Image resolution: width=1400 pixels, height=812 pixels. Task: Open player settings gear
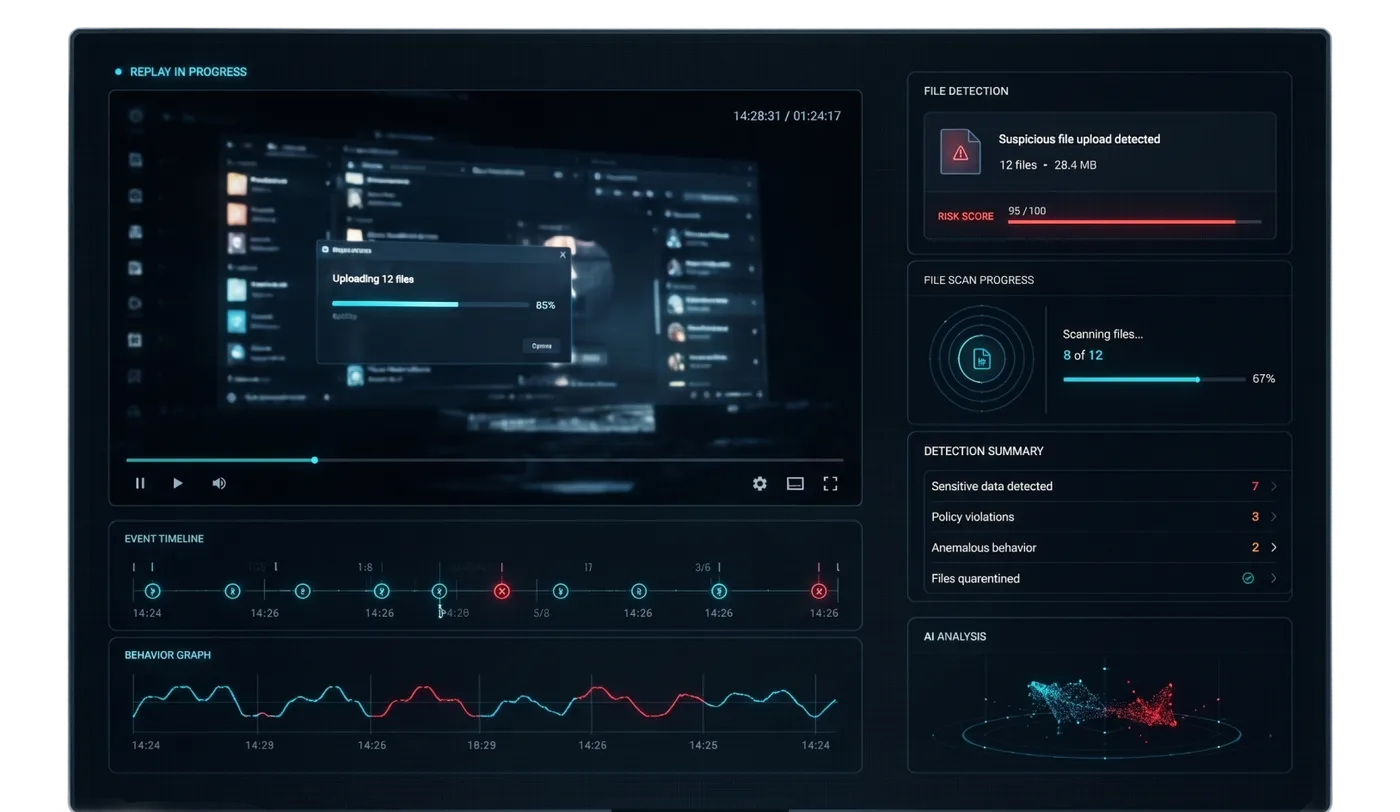(x=760, y=484)
